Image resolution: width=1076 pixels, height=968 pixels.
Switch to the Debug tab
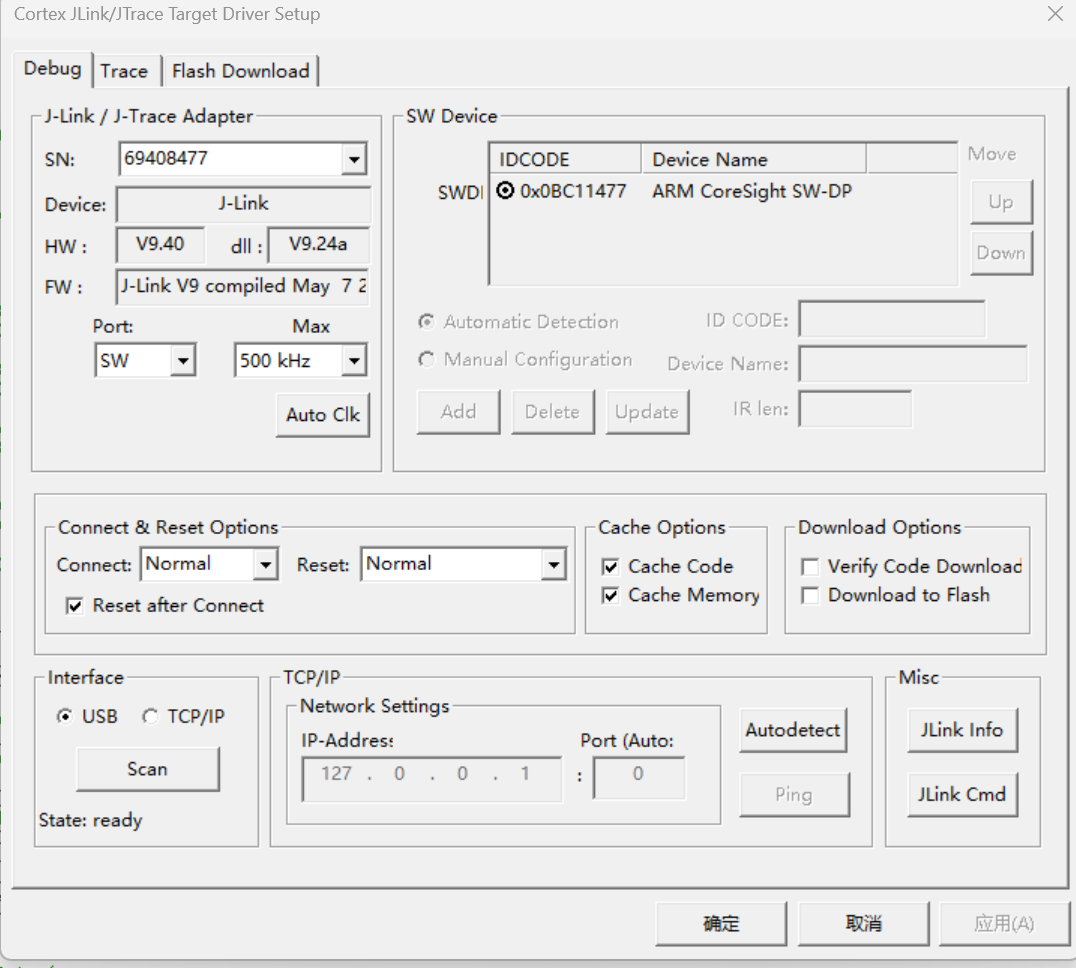(x=52, y=70)
